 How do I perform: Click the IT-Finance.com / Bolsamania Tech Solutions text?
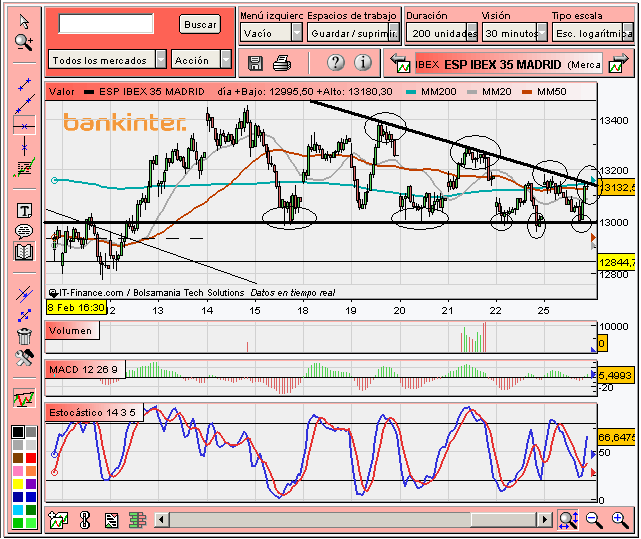tap(152, 293)
